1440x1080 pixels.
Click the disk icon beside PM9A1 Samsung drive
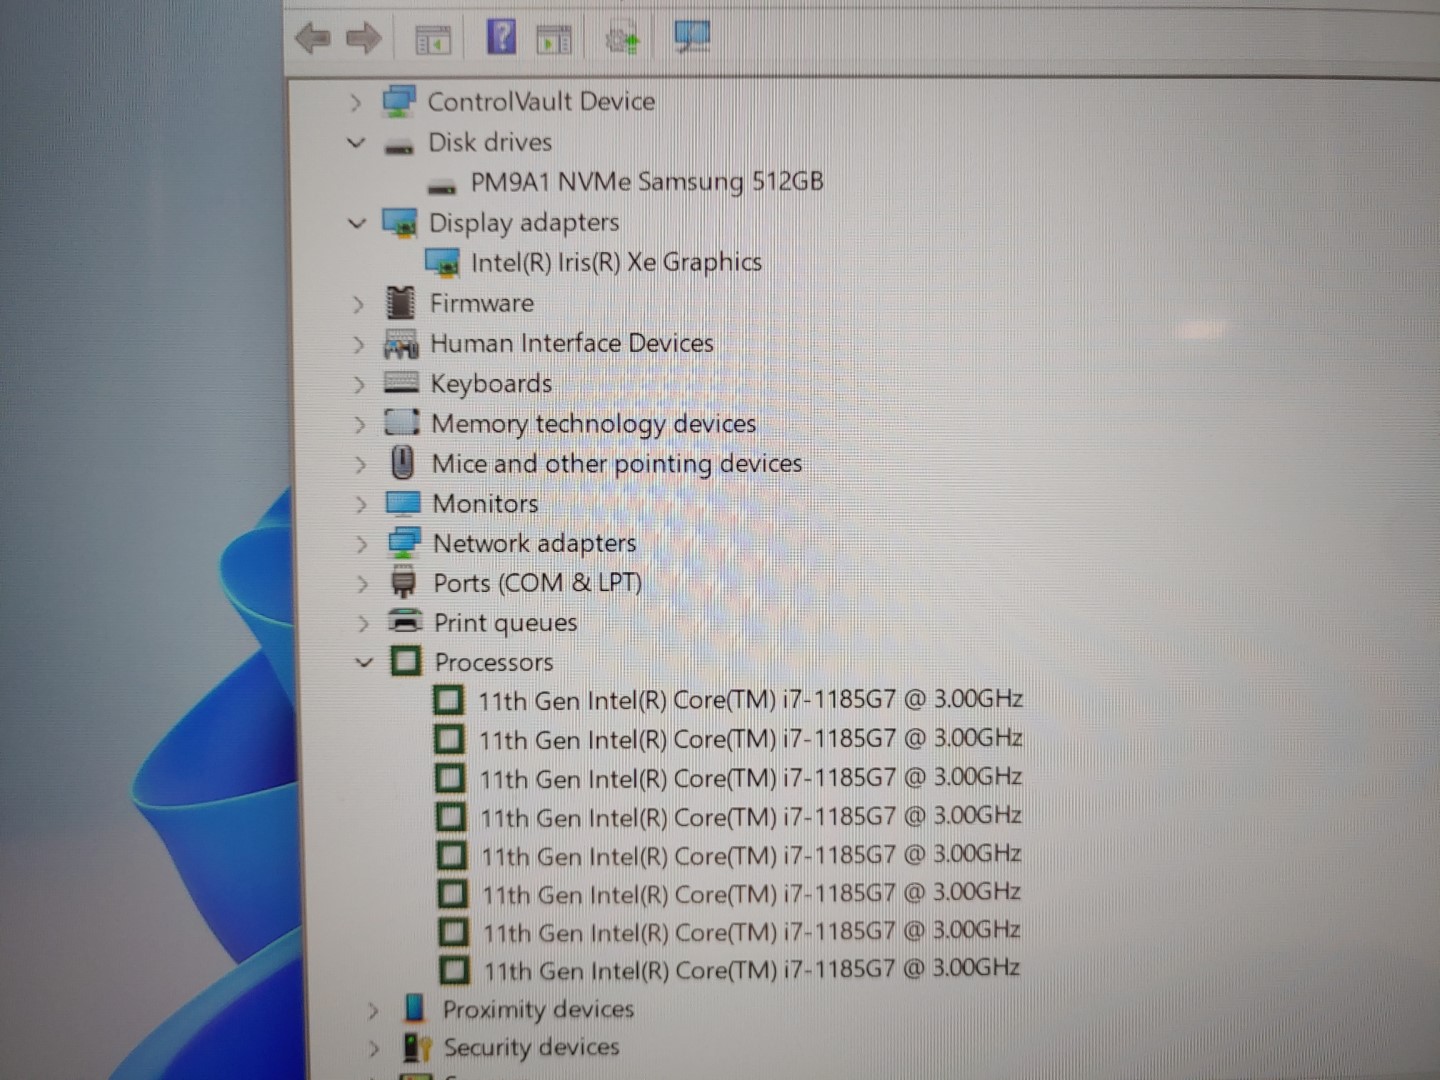[443, 182]
